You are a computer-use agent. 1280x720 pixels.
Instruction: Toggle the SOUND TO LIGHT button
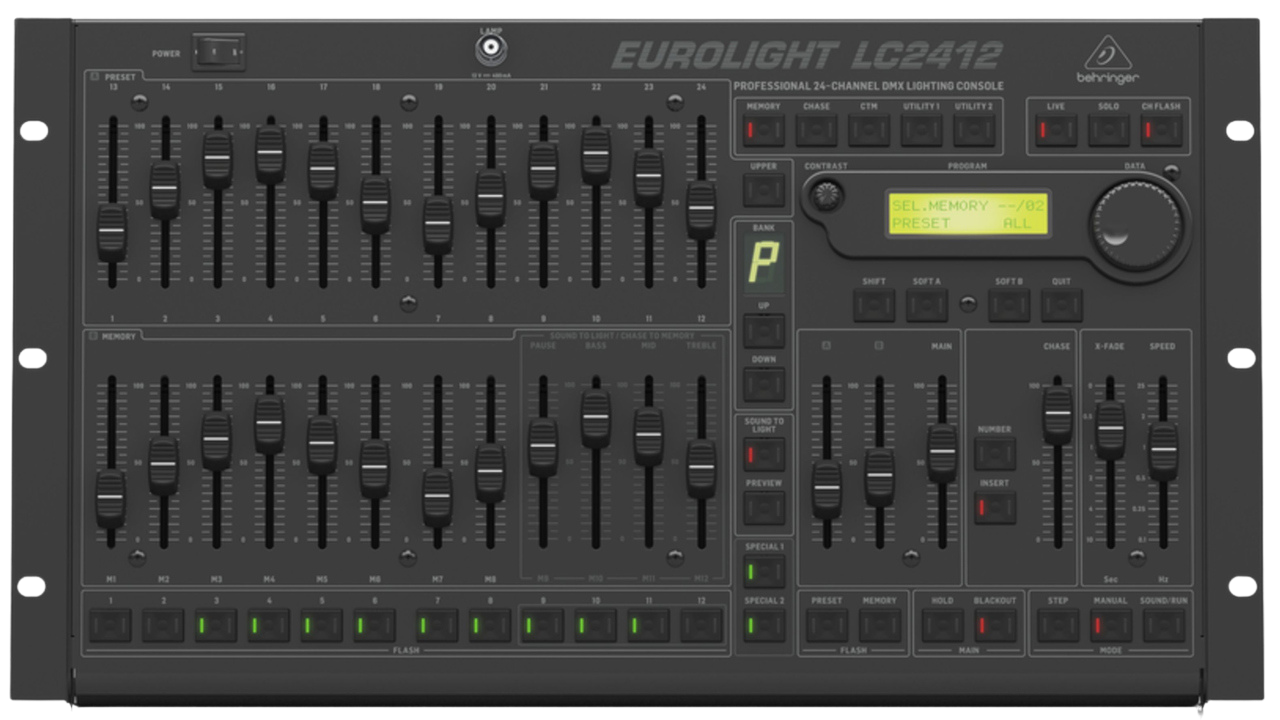pyautogui.click(x=764, y=454)
